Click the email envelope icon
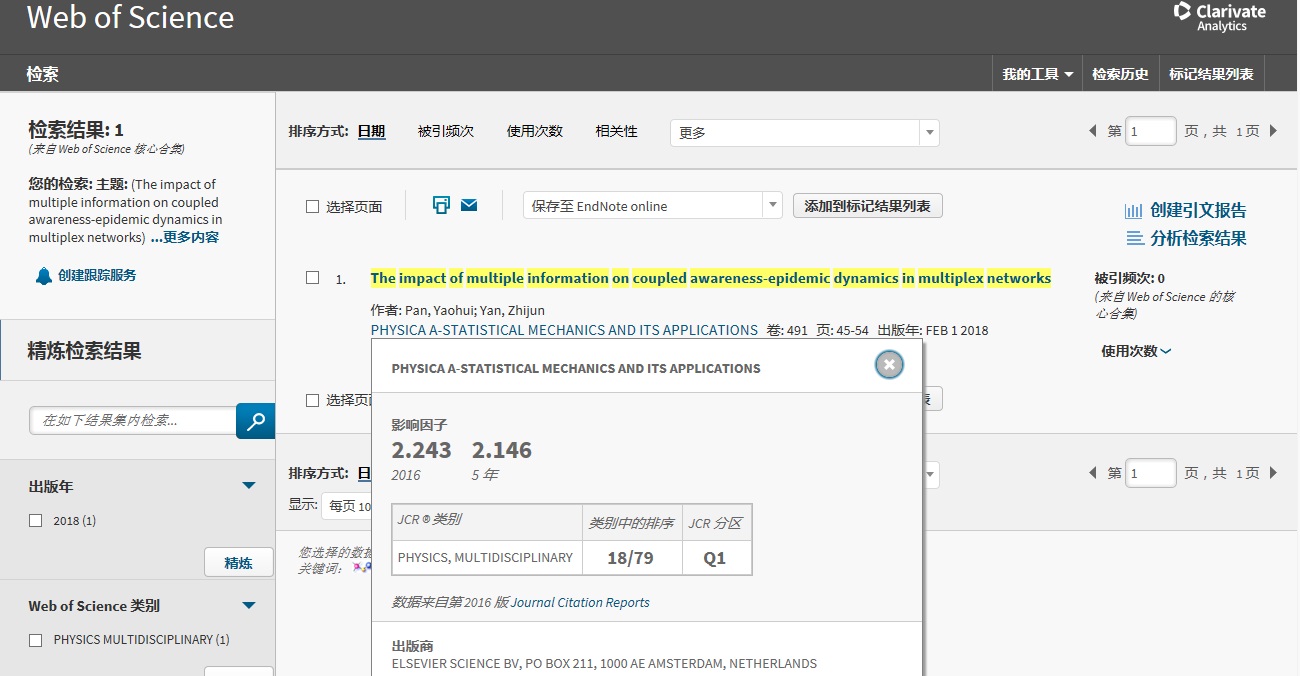 [x=469, y=205]
